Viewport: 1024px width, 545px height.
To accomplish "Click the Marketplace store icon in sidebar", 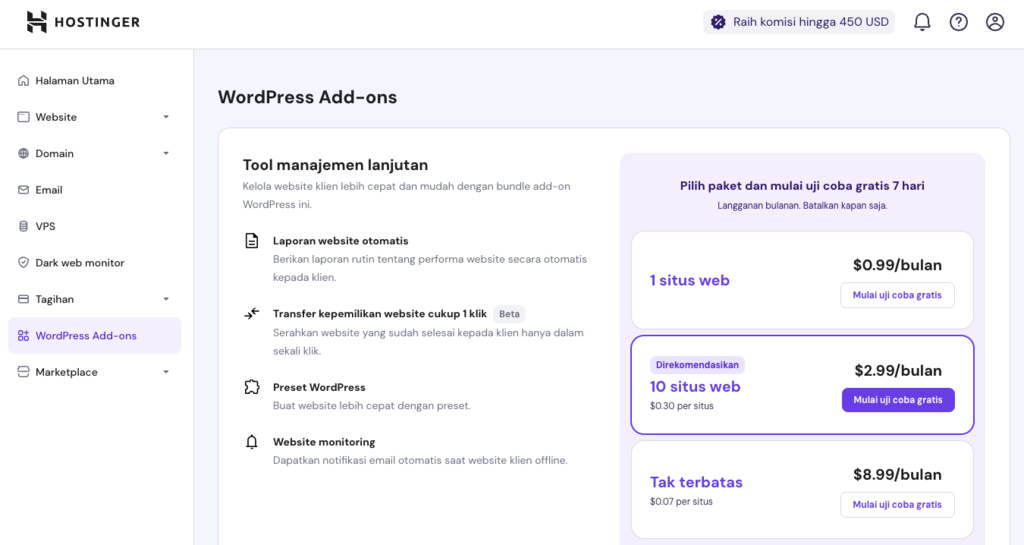I will pyautogui.click(x=24, y=372).
